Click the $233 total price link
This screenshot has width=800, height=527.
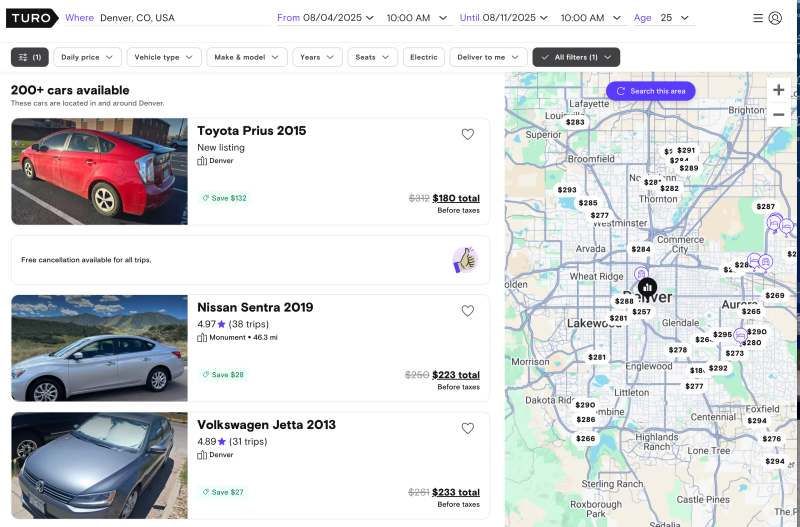[456, 492]
